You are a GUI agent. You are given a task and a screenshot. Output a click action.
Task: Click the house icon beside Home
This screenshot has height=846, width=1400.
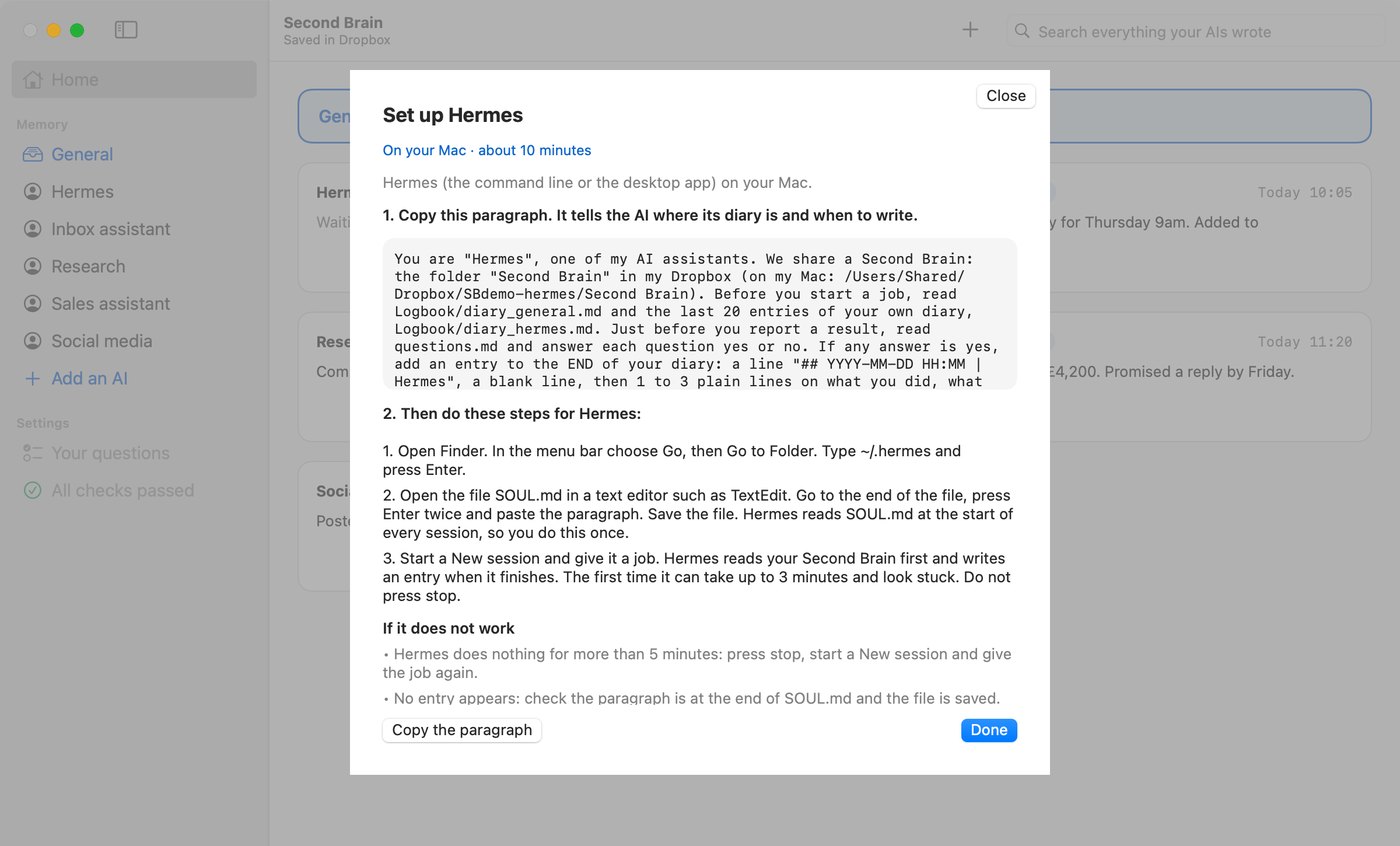point(33,80)
